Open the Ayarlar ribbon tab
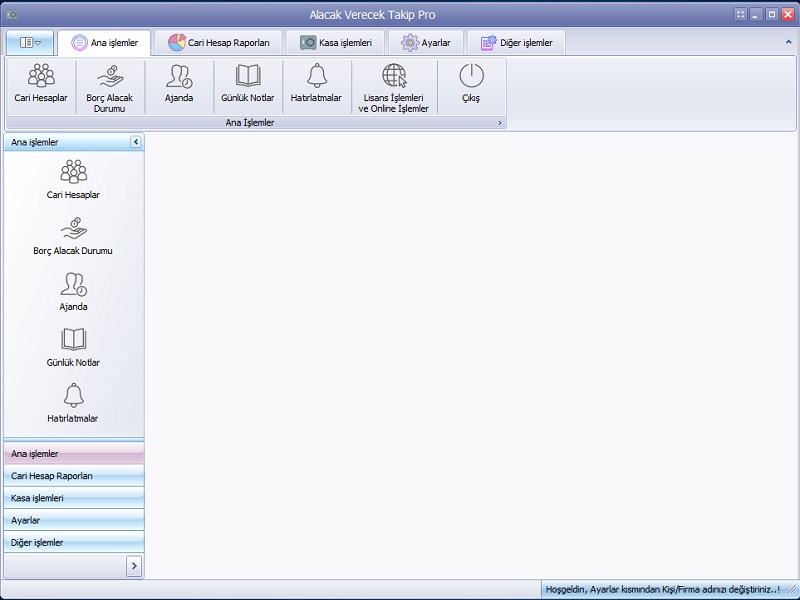800x600 pixels. coord(426,43)
